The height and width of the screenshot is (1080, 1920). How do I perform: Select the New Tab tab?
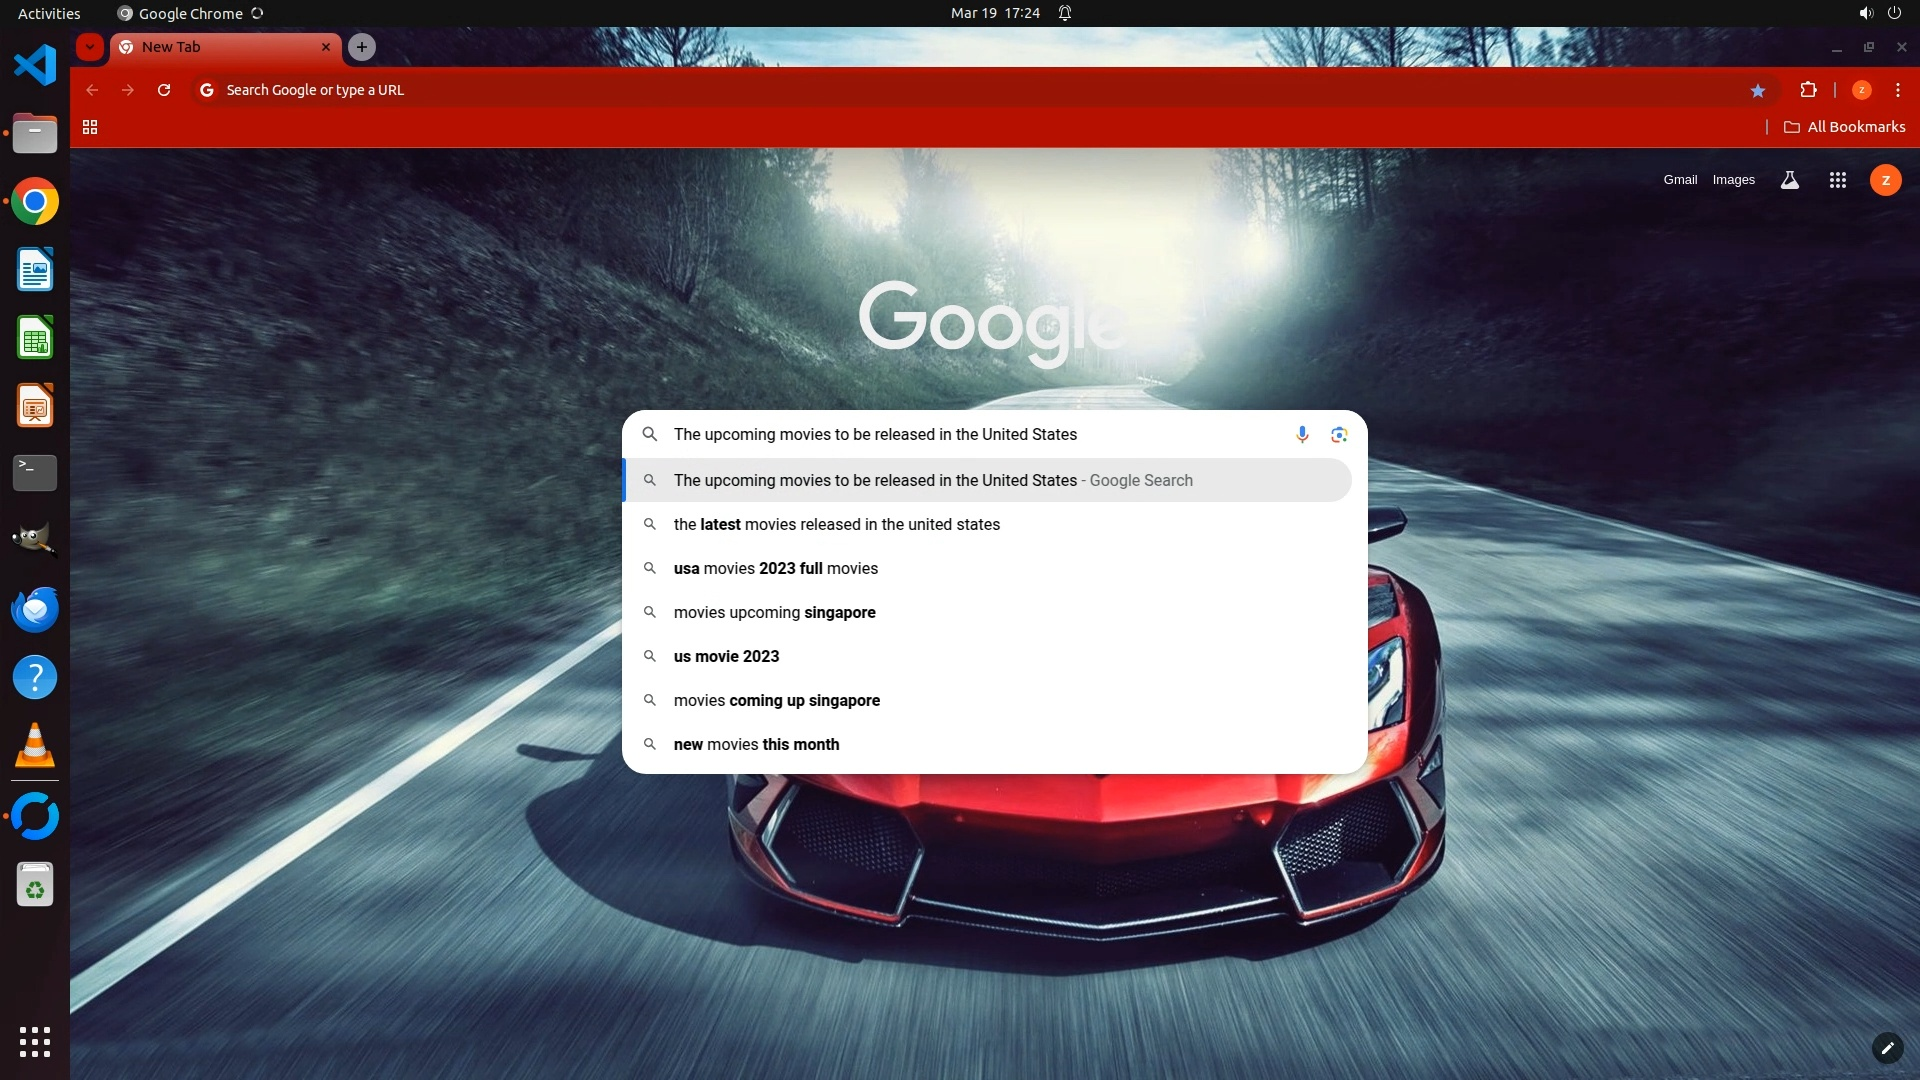pos(220,47)
